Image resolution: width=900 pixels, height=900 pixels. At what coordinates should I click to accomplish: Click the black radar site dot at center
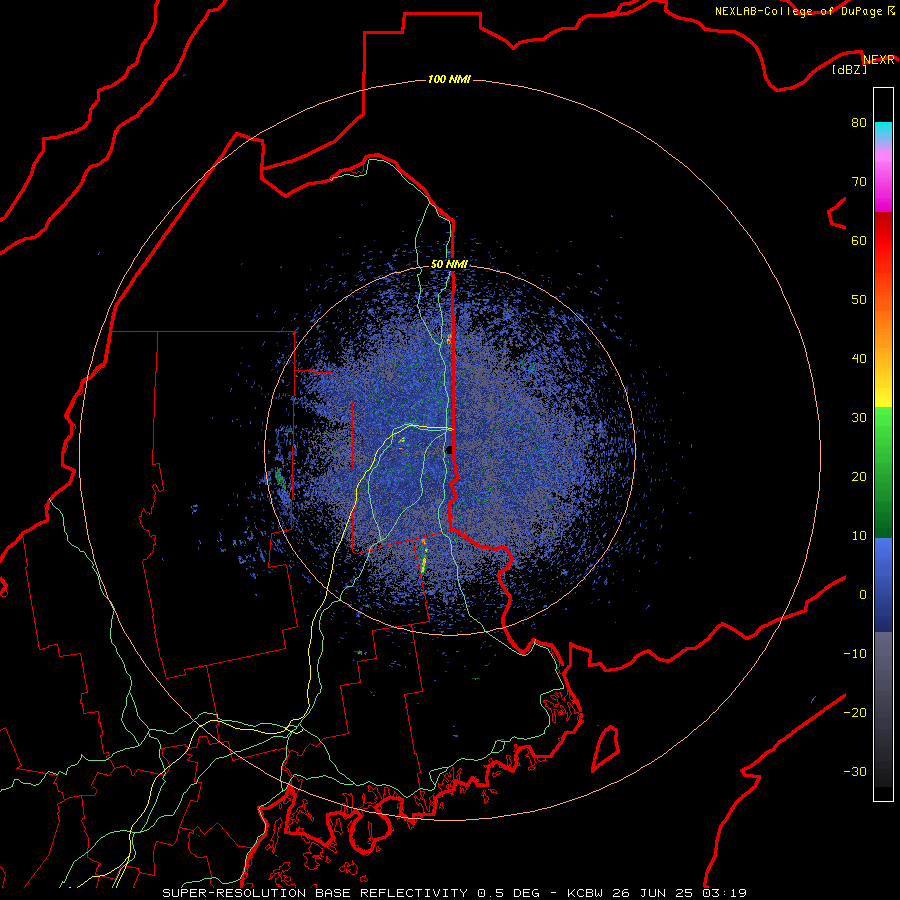pos(449,450)
